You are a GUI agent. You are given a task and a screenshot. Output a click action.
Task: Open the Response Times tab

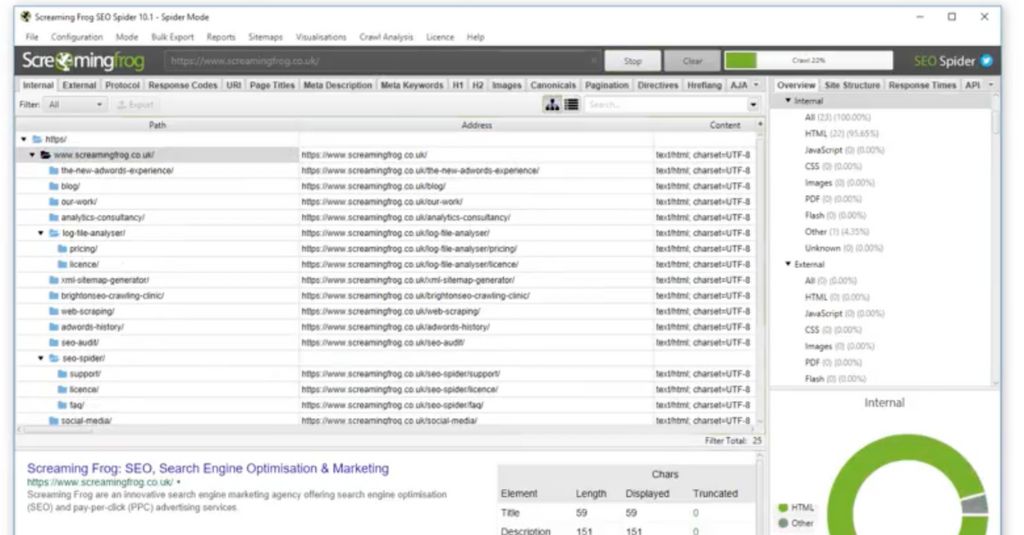tap(922, 85)
